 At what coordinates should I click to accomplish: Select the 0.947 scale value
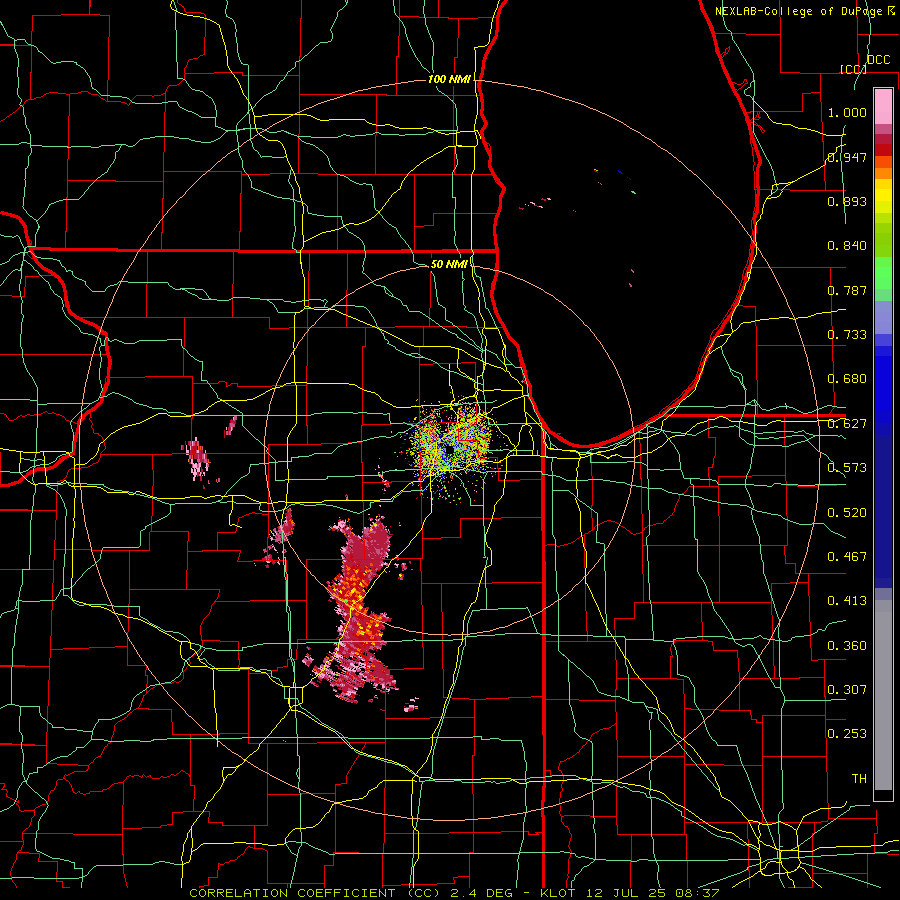click(847, 157)
